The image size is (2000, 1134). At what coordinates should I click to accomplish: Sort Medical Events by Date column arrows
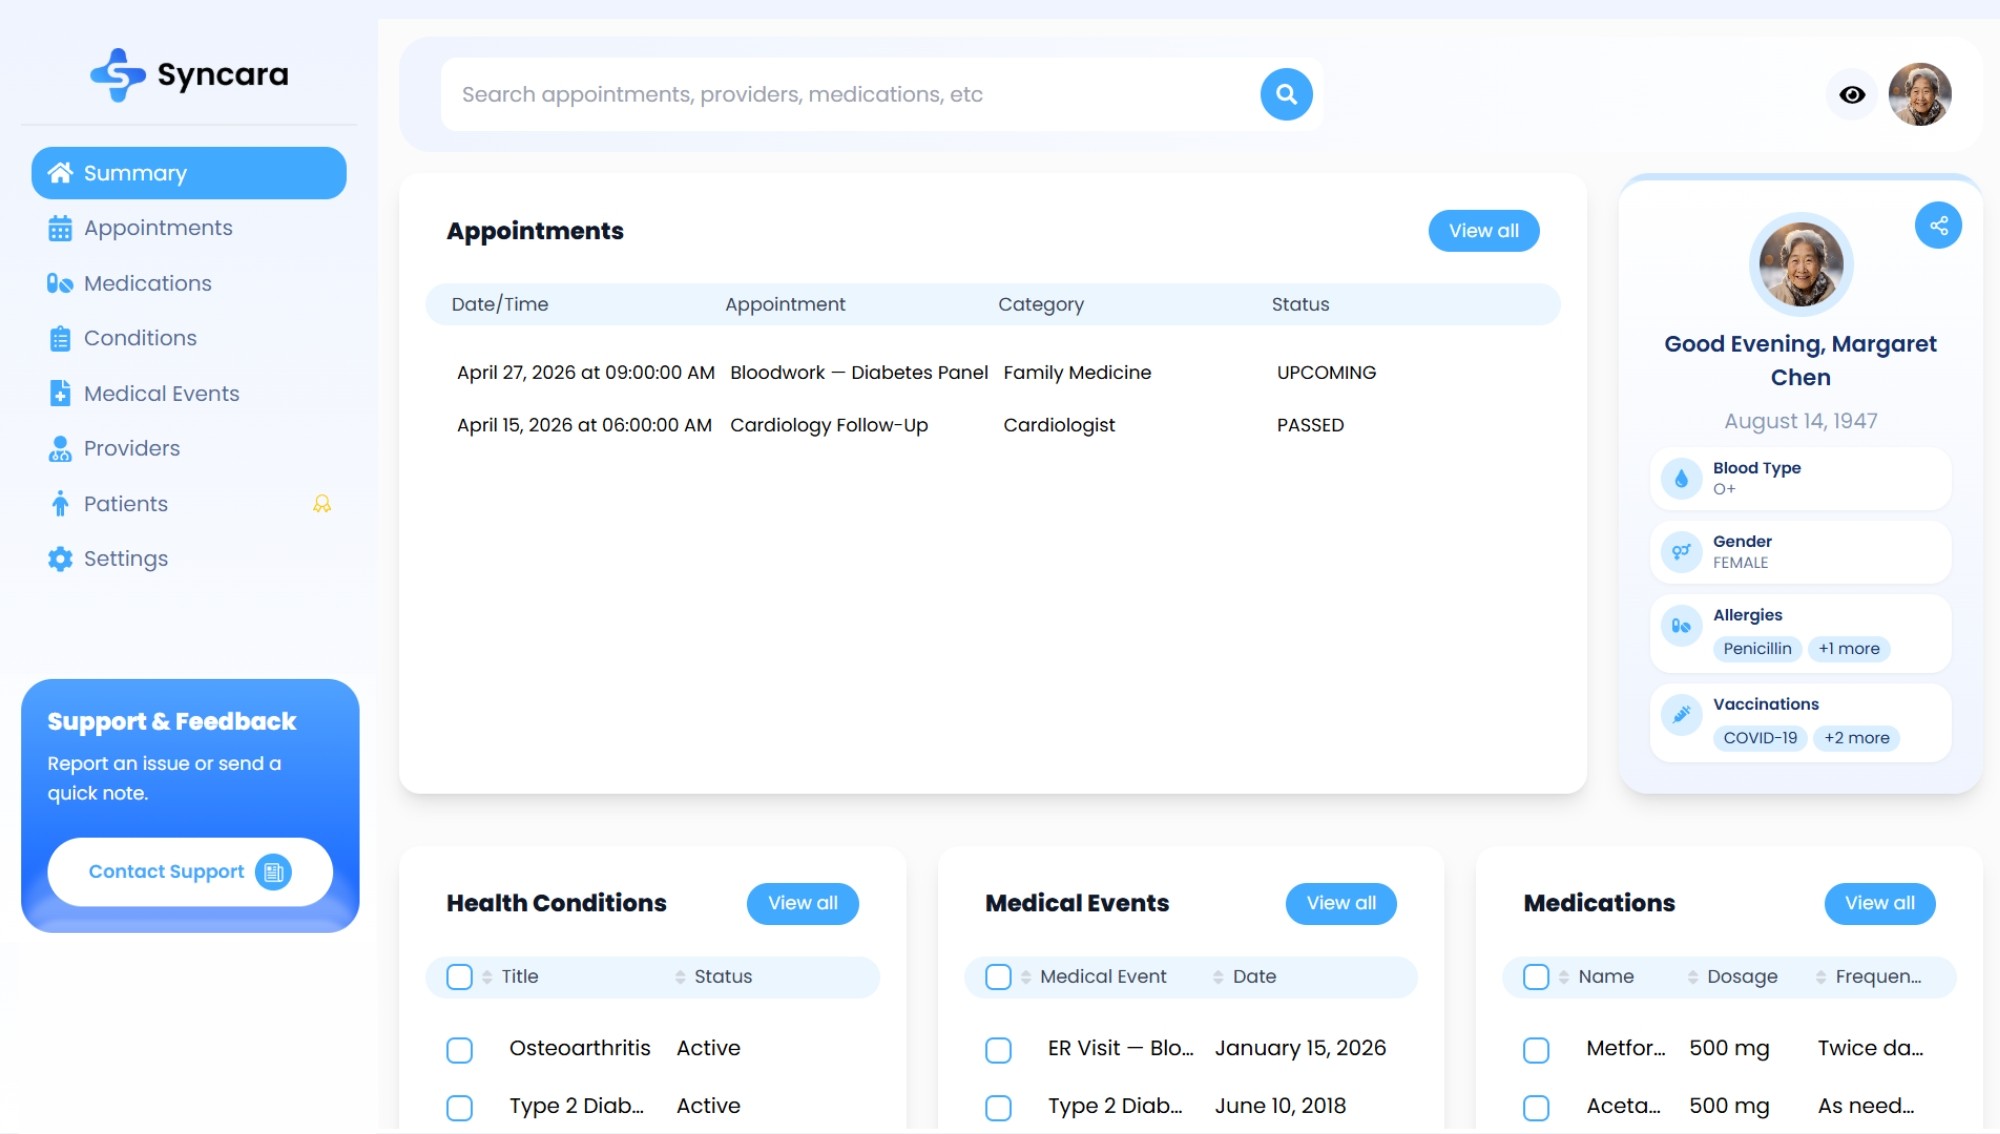point(1219,977)
